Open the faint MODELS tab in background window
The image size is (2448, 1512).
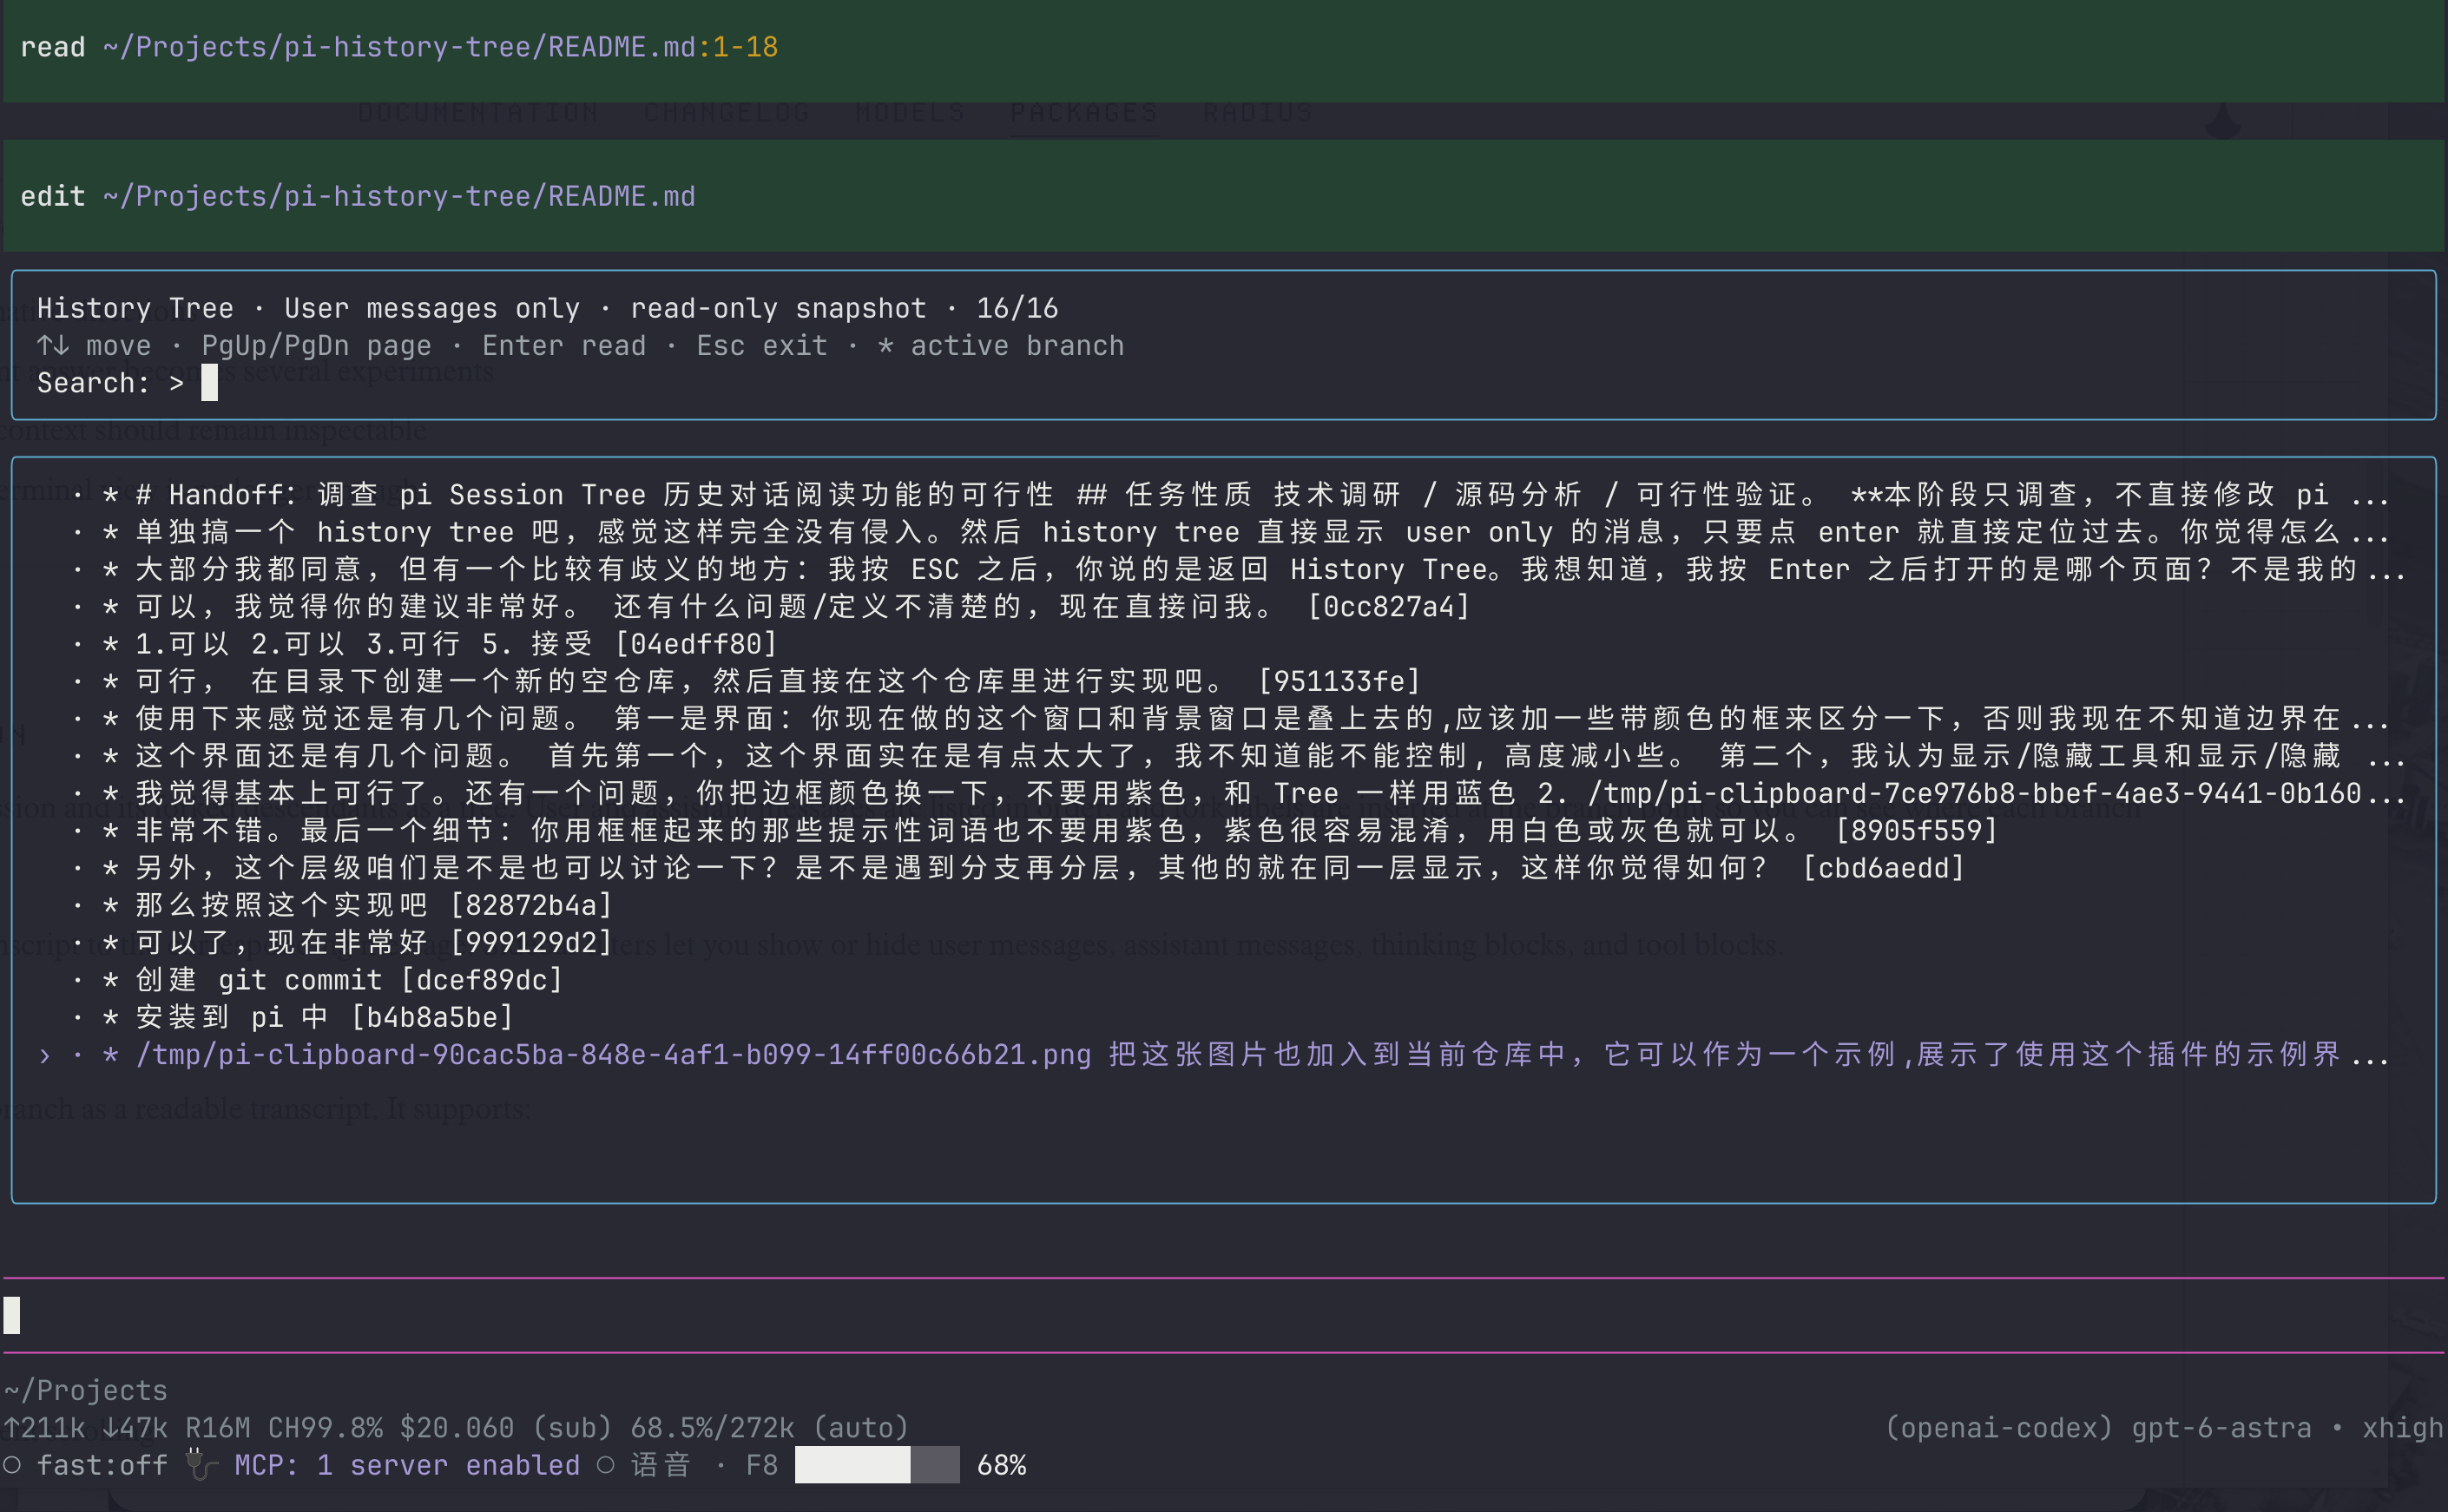click(910, 113)
